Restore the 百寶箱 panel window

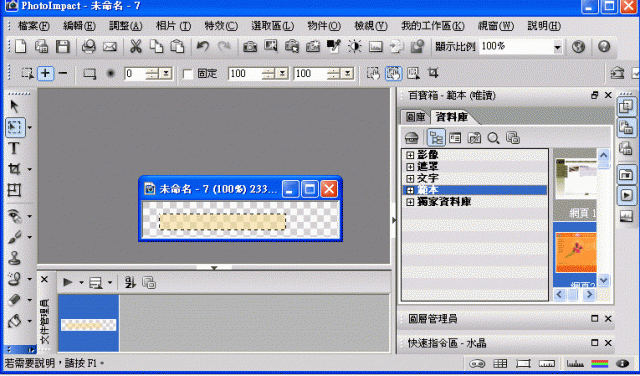pos(595,95)
